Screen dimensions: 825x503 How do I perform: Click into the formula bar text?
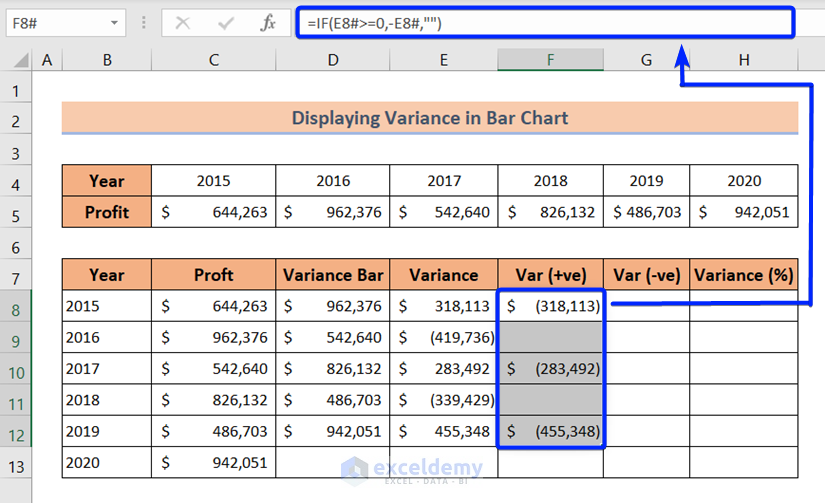[540, 23]
